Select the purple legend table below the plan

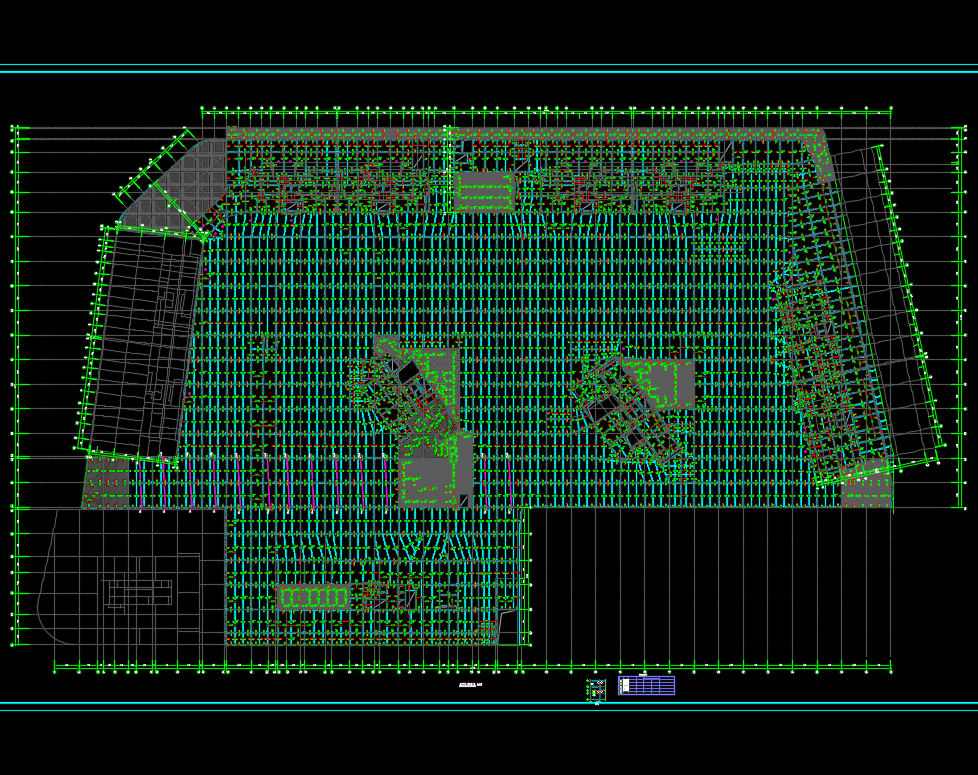646,685
